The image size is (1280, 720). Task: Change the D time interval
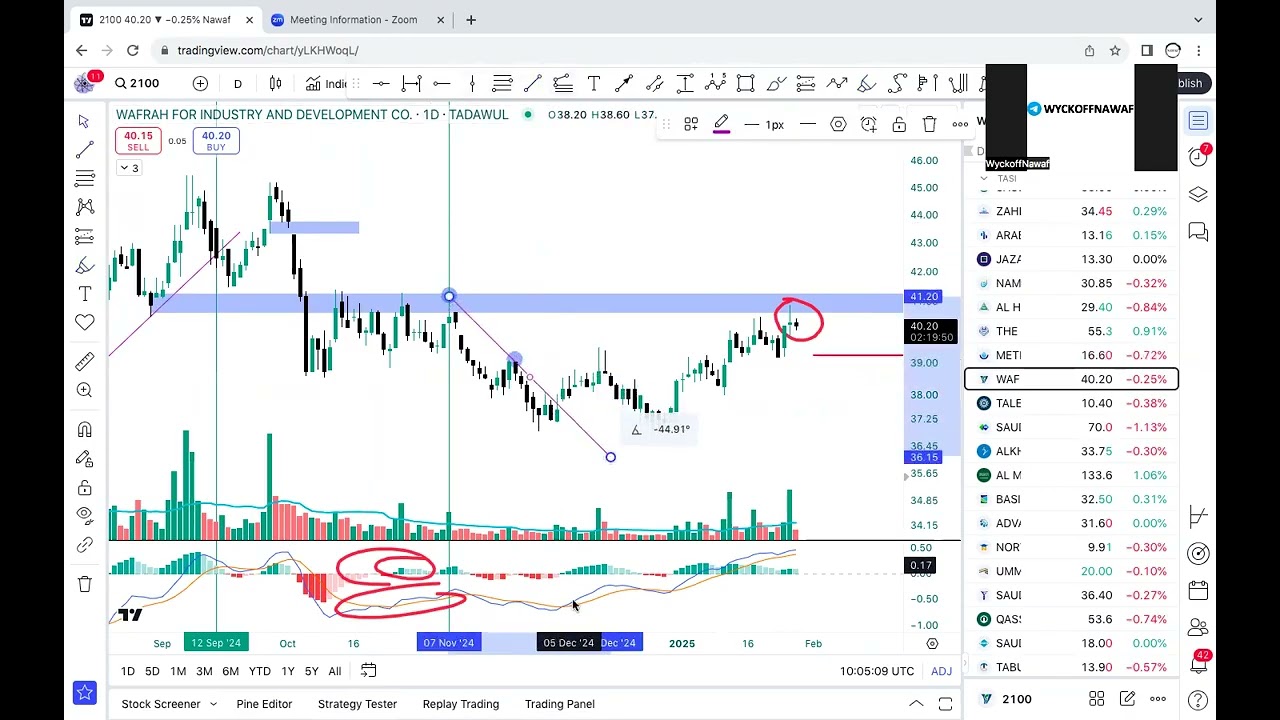[237, 83]
